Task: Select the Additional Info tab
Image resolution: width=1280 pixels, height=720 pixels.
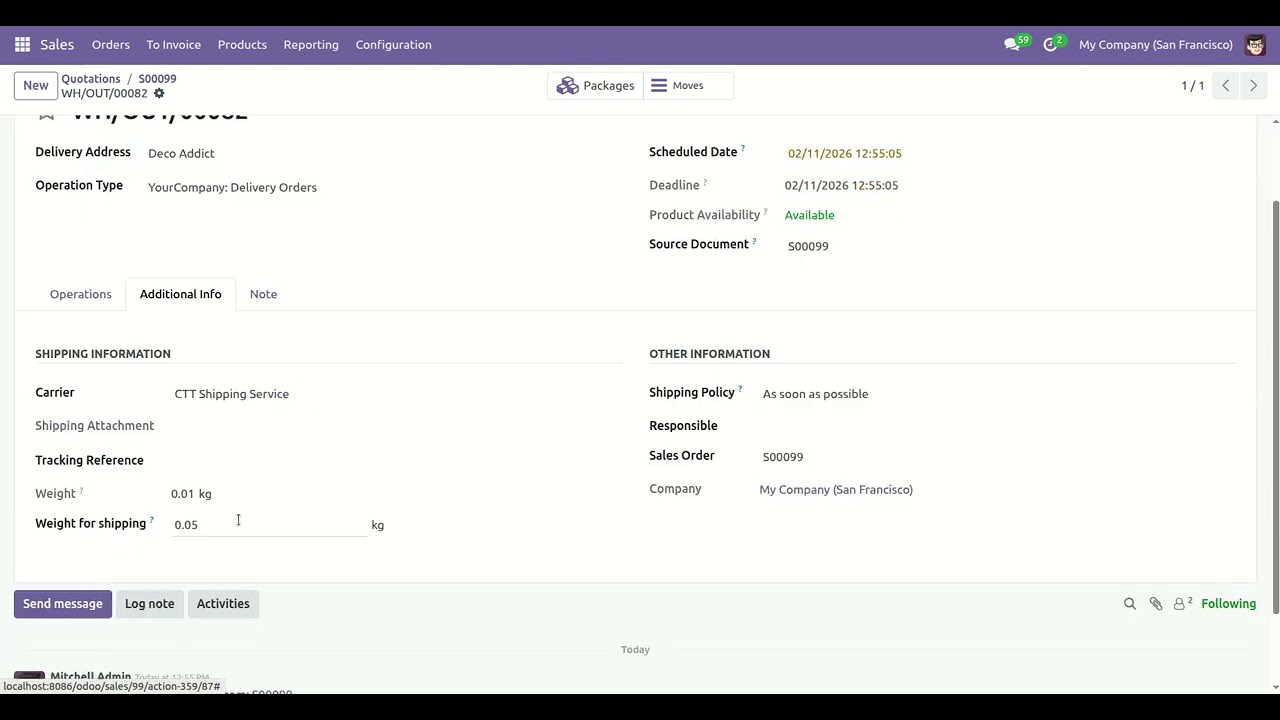Action: point(181,294)
